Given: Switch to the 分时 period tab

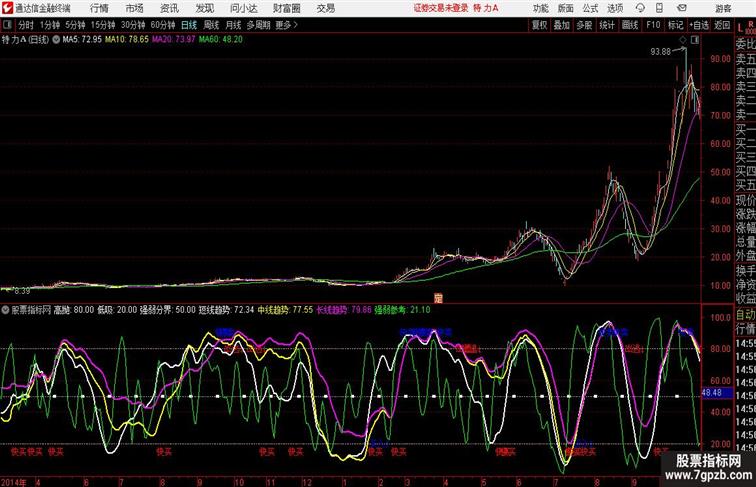Looking at the screenshot, I should (26, 25).
